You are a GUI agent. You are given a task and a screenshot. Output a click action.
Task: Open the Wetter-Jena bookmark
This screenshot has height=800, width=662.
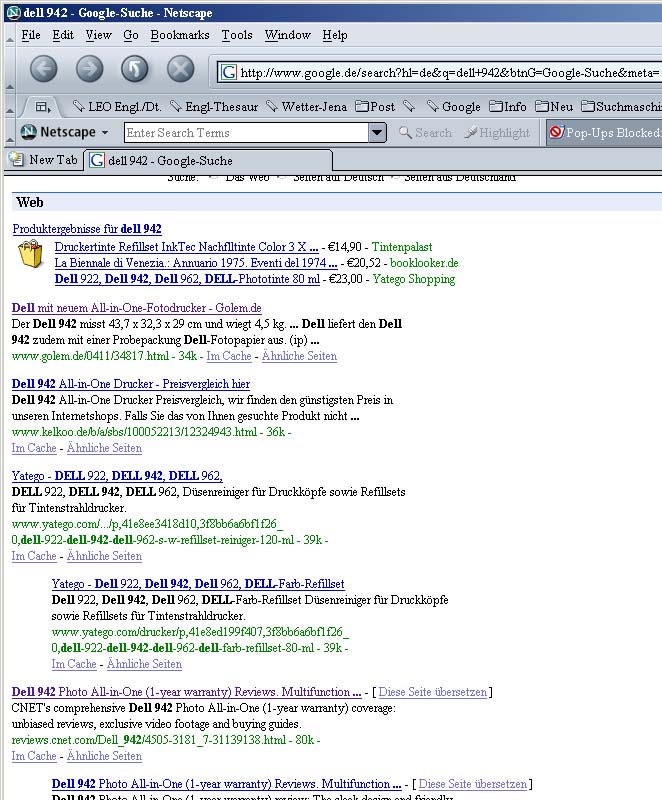click(307, 107)
